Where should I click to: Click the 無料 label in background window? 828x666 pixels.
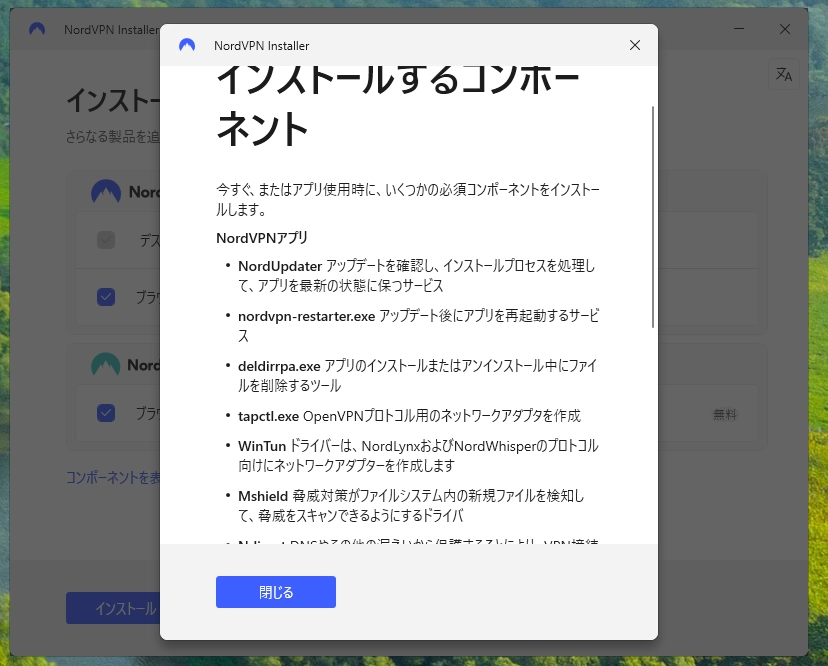724,415
